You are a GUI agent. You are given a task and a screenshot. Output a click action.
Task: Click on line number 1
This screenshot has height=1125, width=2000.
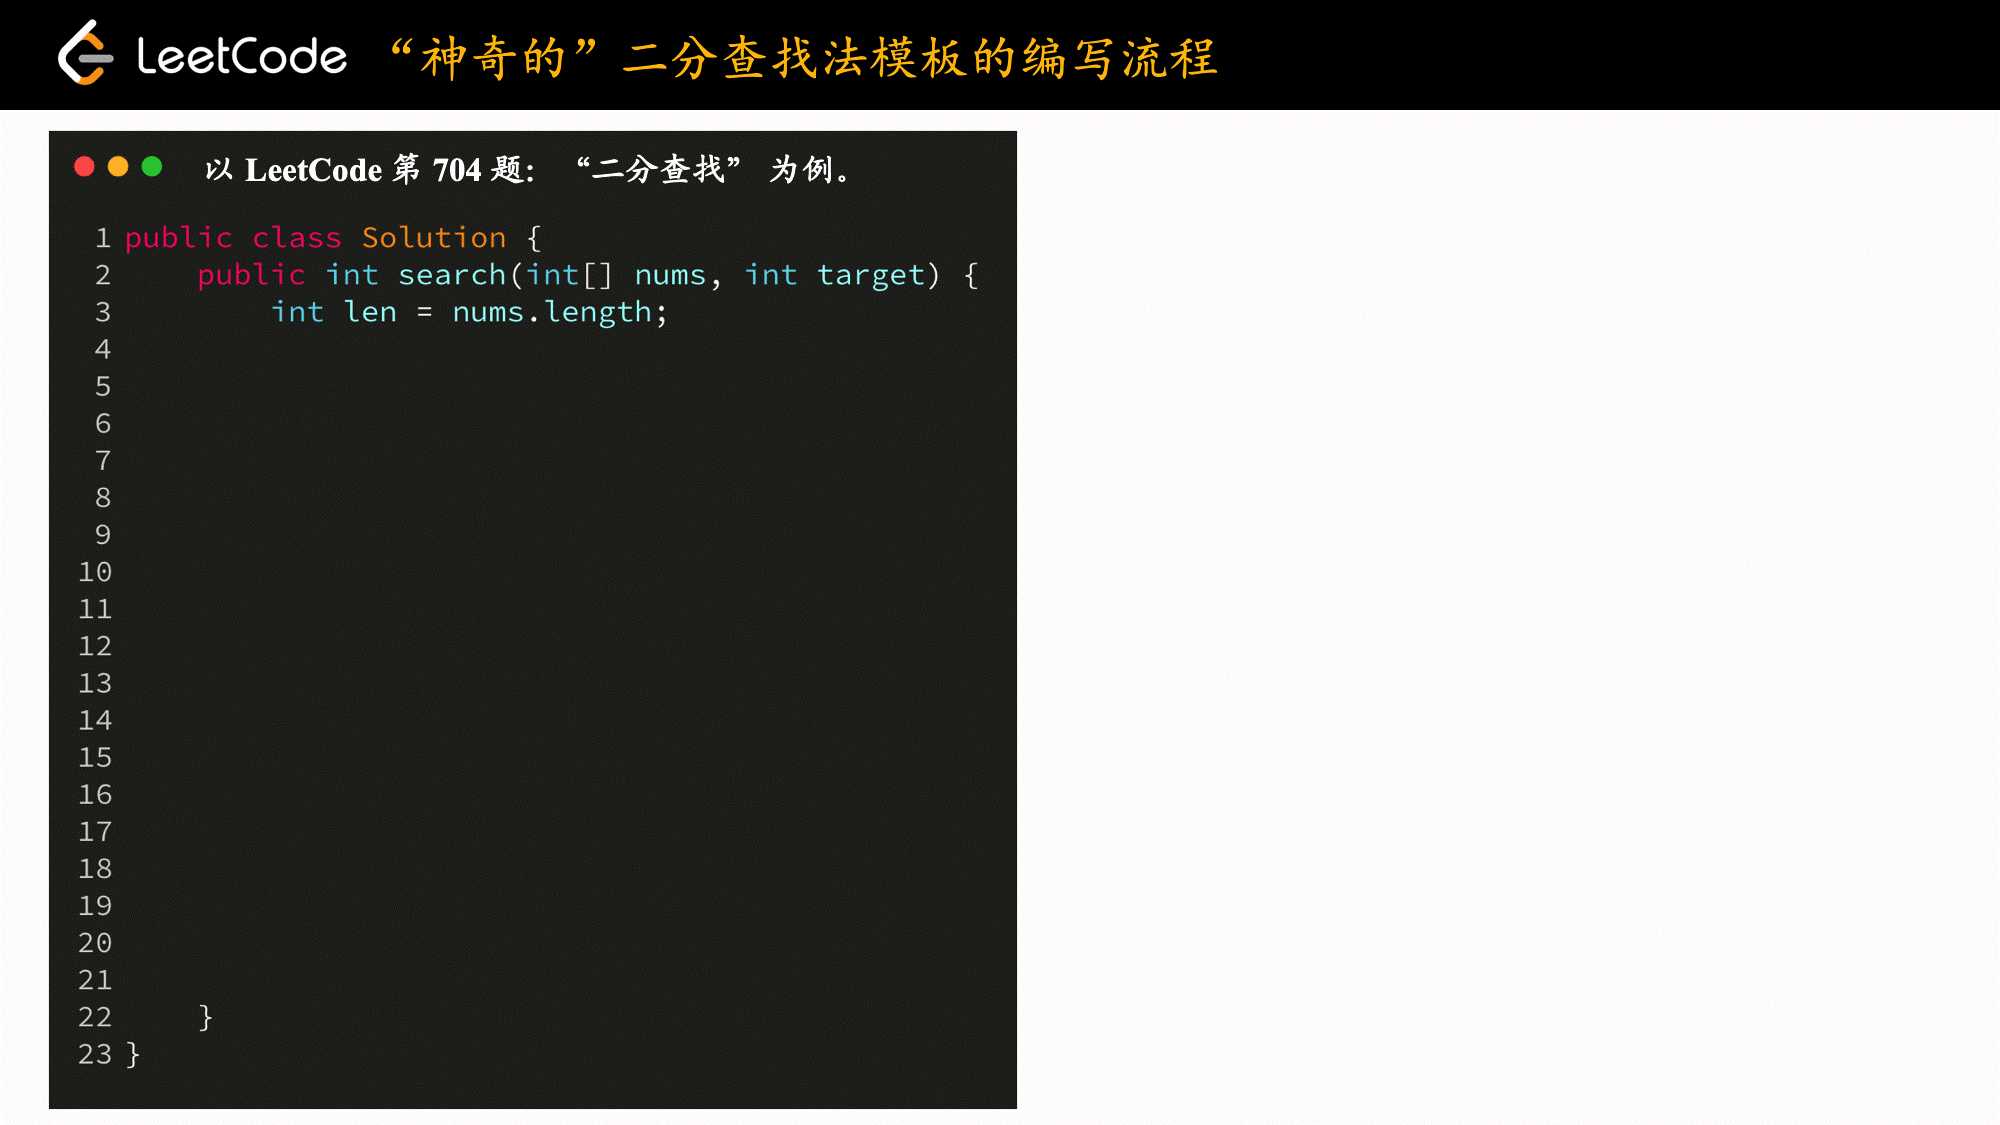pos(103,236)
